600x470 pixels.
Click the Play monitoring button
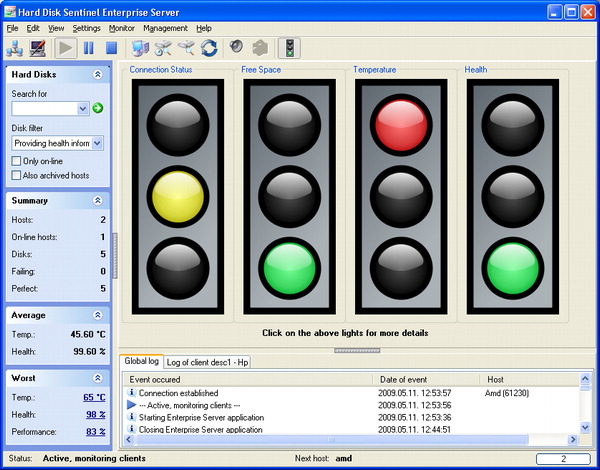pos(66,48)
